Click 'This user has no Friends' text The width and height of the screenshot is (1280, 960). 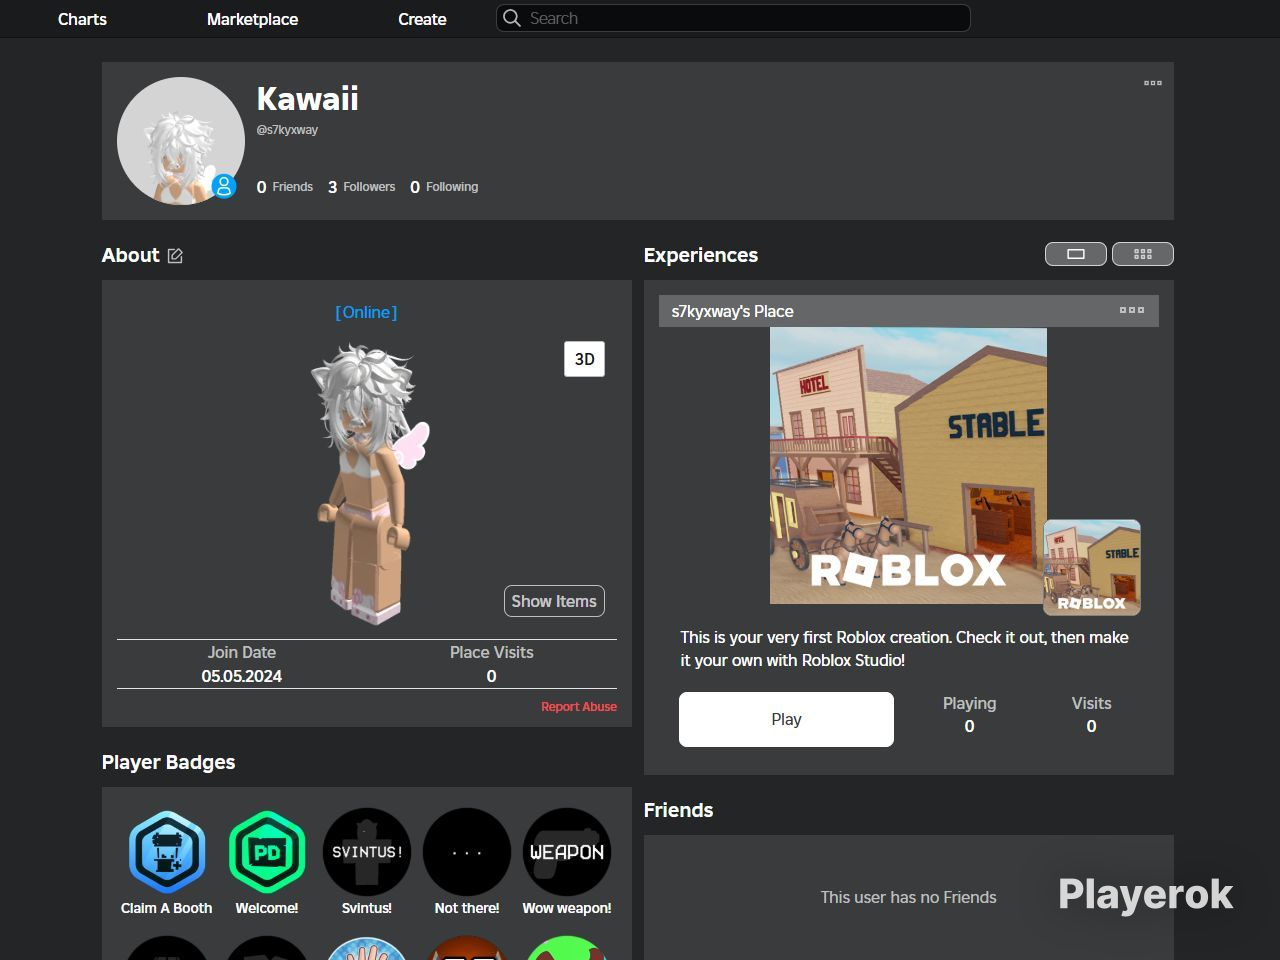[x=908, y=897]
